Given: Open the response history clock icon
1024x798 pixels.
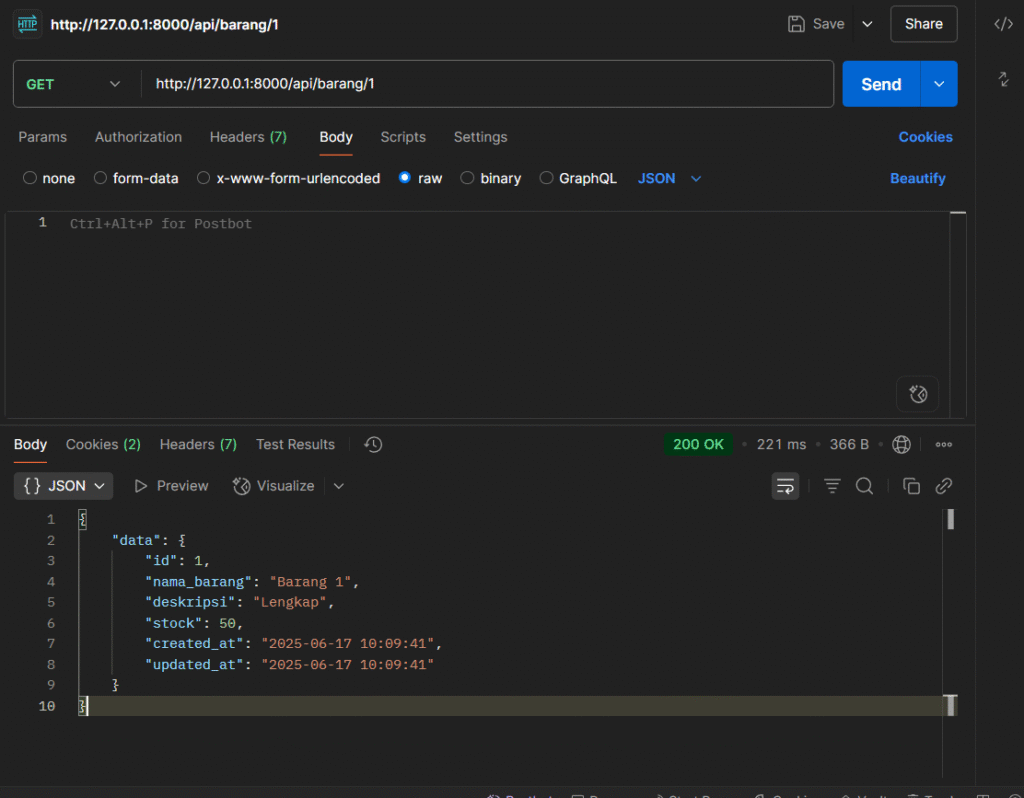Looking at the screenshot, I should tap(373, 444).
